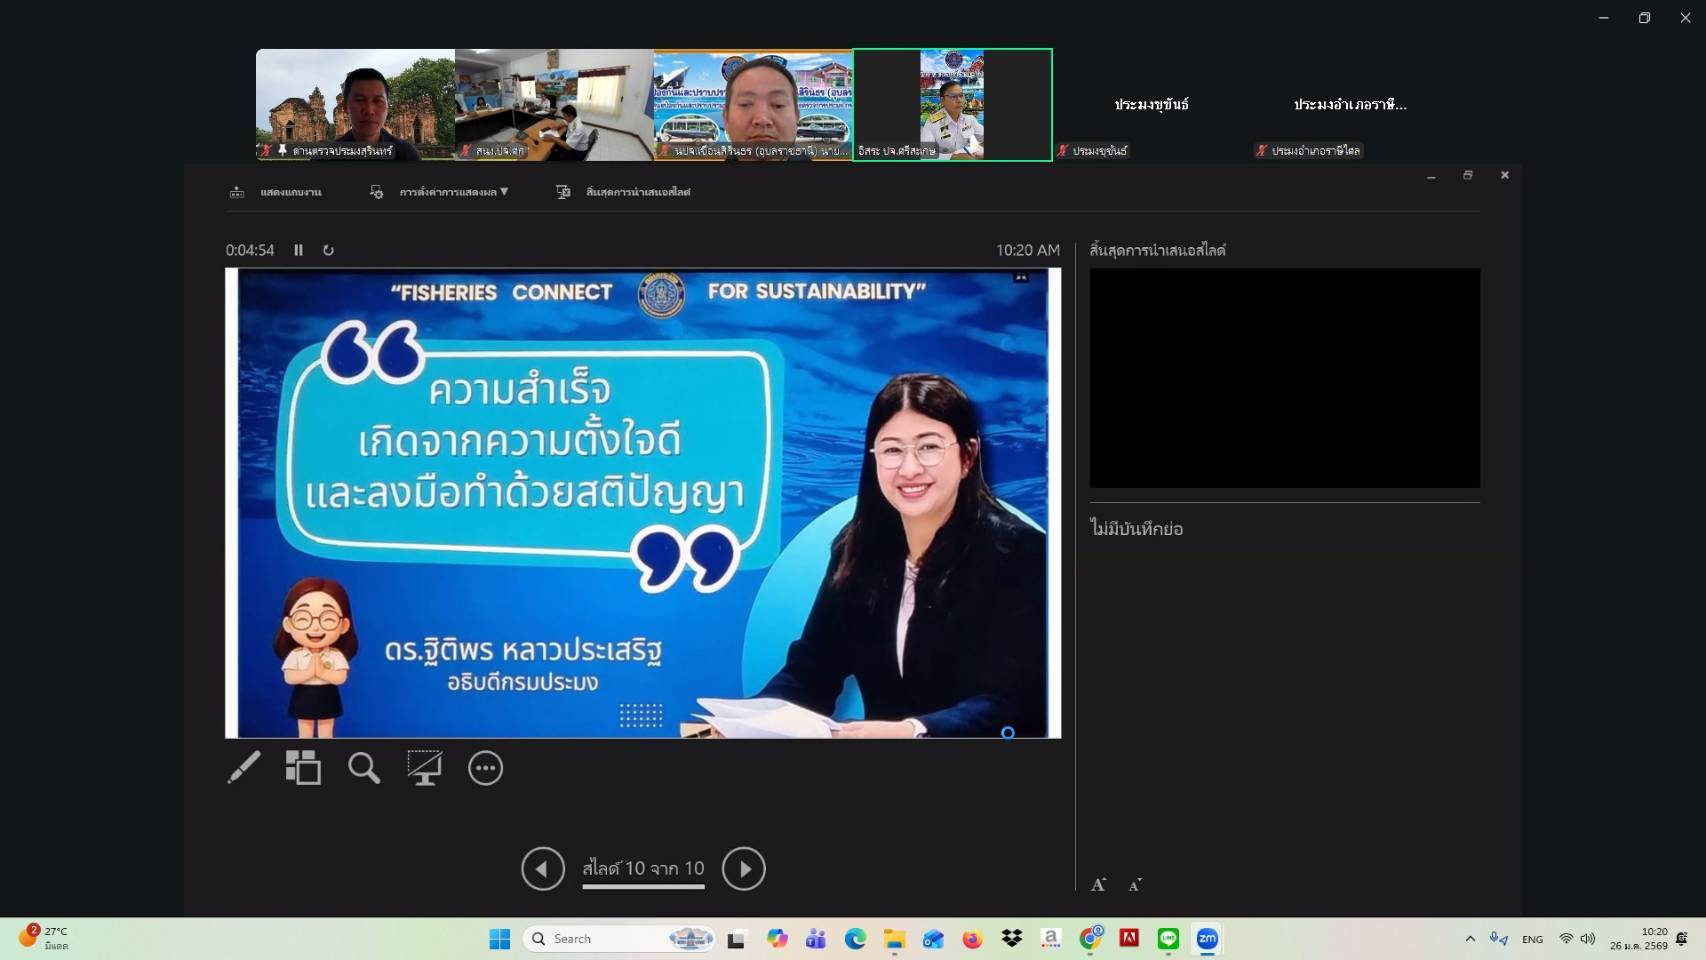Decrease notes font size with small A
1706x960 pixels.
pyautogui.click(x=1135, y=885)
